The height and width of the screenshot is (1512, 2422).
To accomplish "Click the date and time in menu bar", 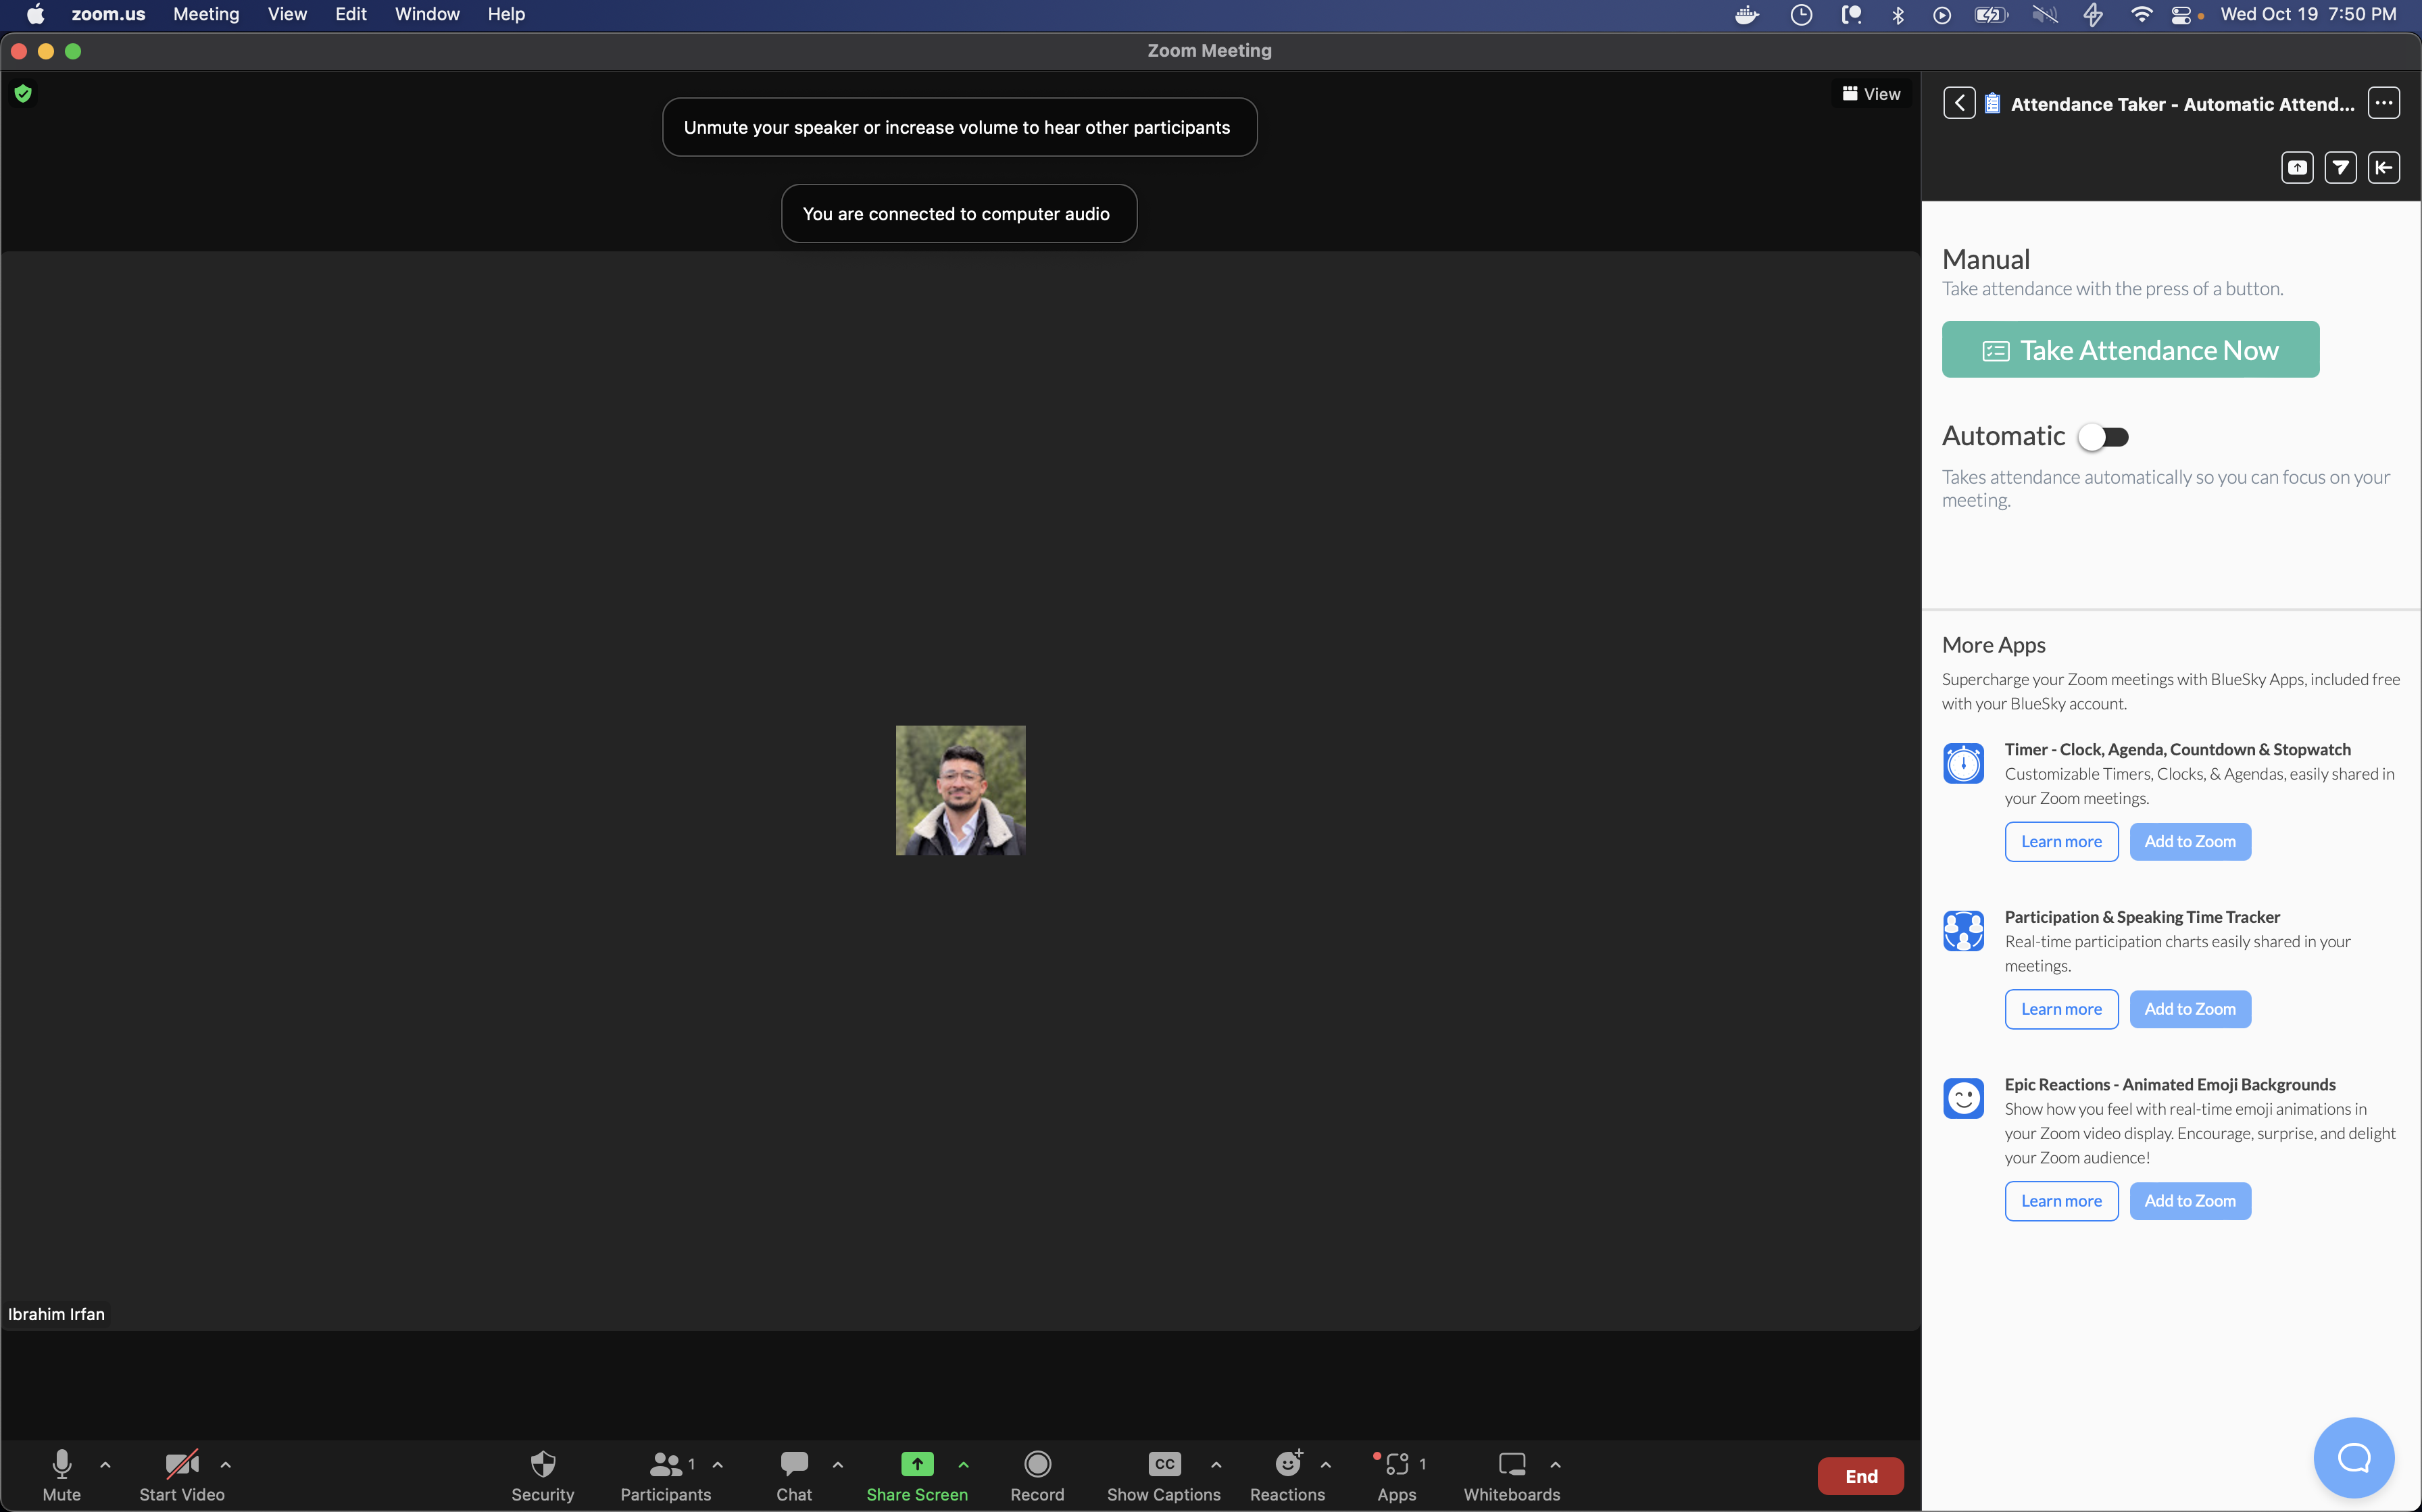I will pyautogui.click(x=2308, y=14).
